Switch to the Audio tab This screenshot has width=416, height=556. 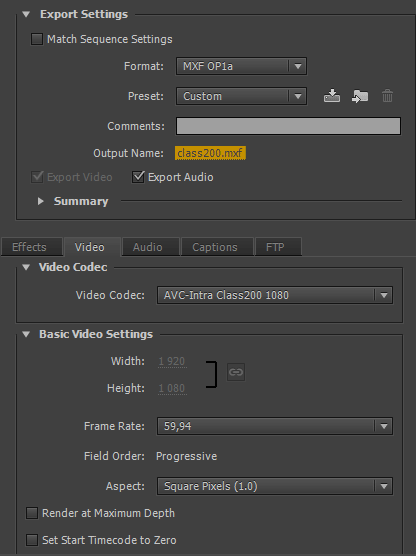[x=150, y=247]
